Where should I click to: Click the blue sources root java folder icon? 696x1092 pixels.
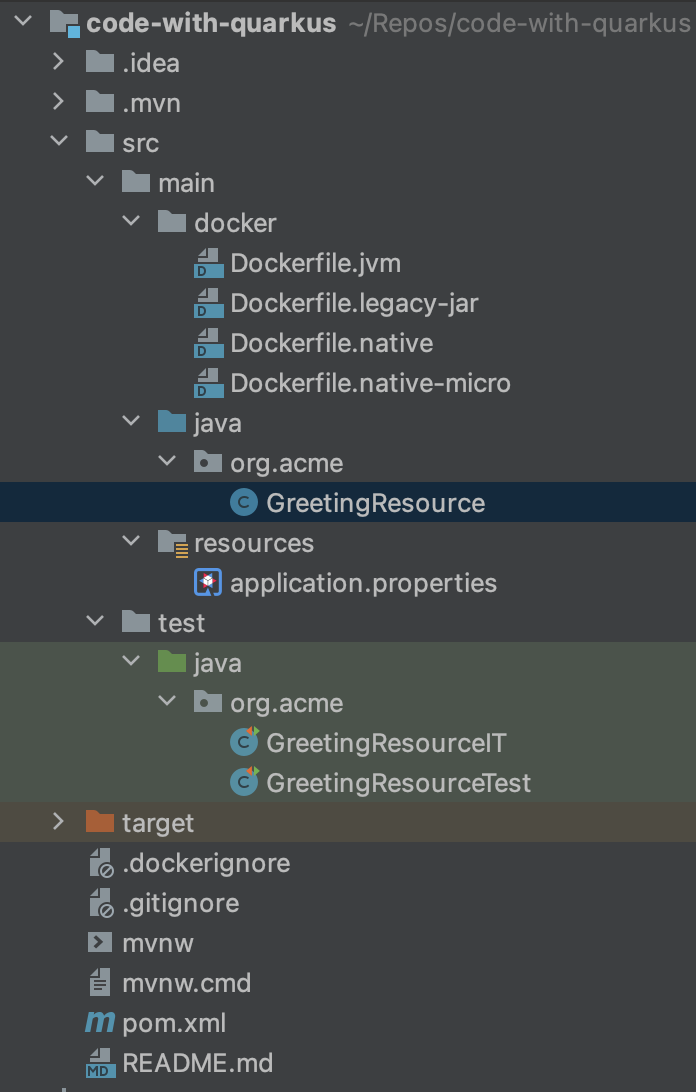172,421
